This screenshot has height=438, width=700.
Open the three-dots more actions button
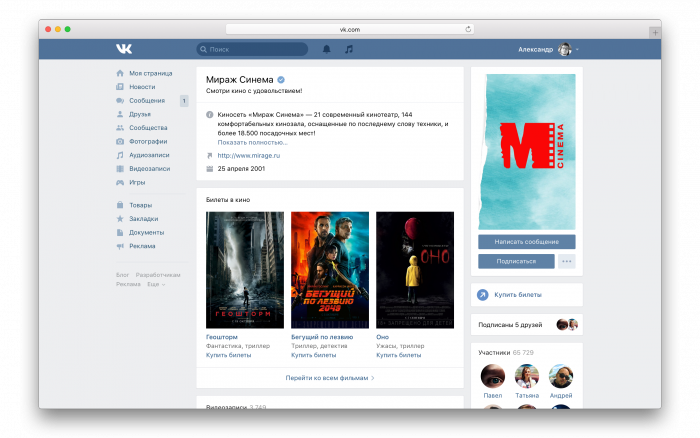[567, 261]
